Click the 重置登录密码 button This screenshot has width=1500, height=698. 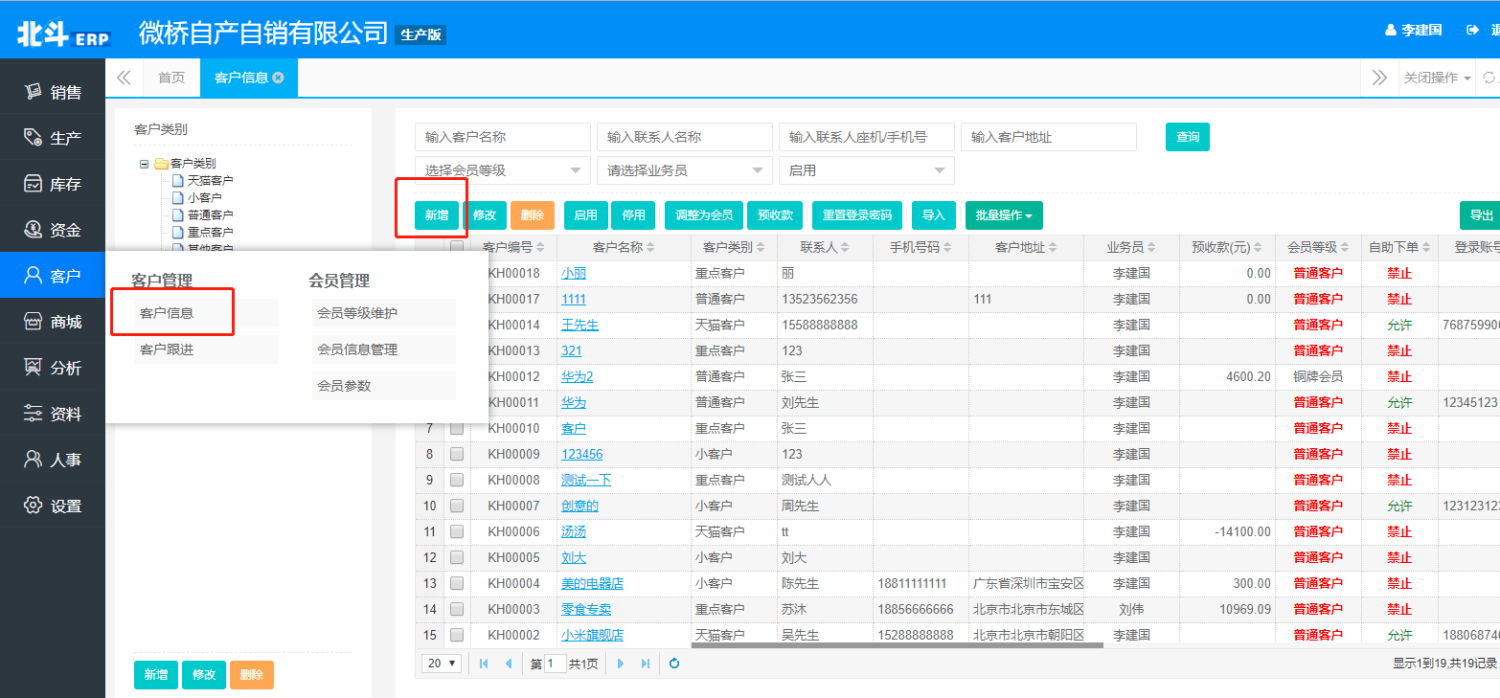[x=857, y=215]
